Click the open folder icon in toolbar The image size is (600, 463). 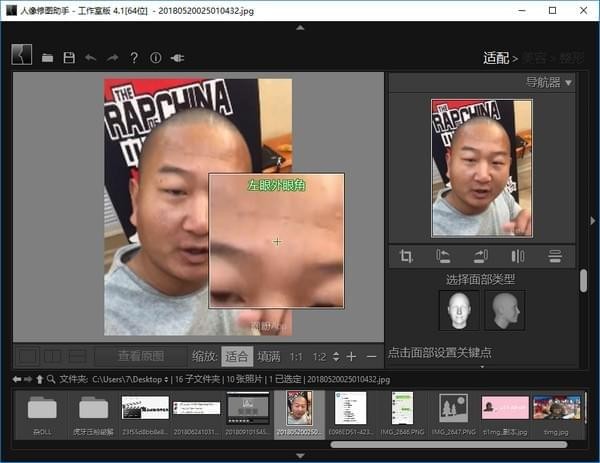[47, 58]
